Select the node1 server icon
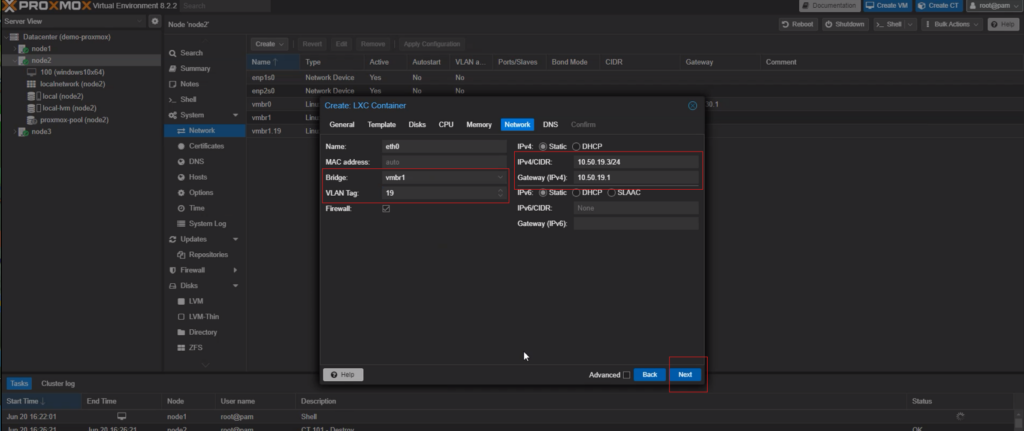This screenshot has height=431, width=1024. [x=24, y=49]
